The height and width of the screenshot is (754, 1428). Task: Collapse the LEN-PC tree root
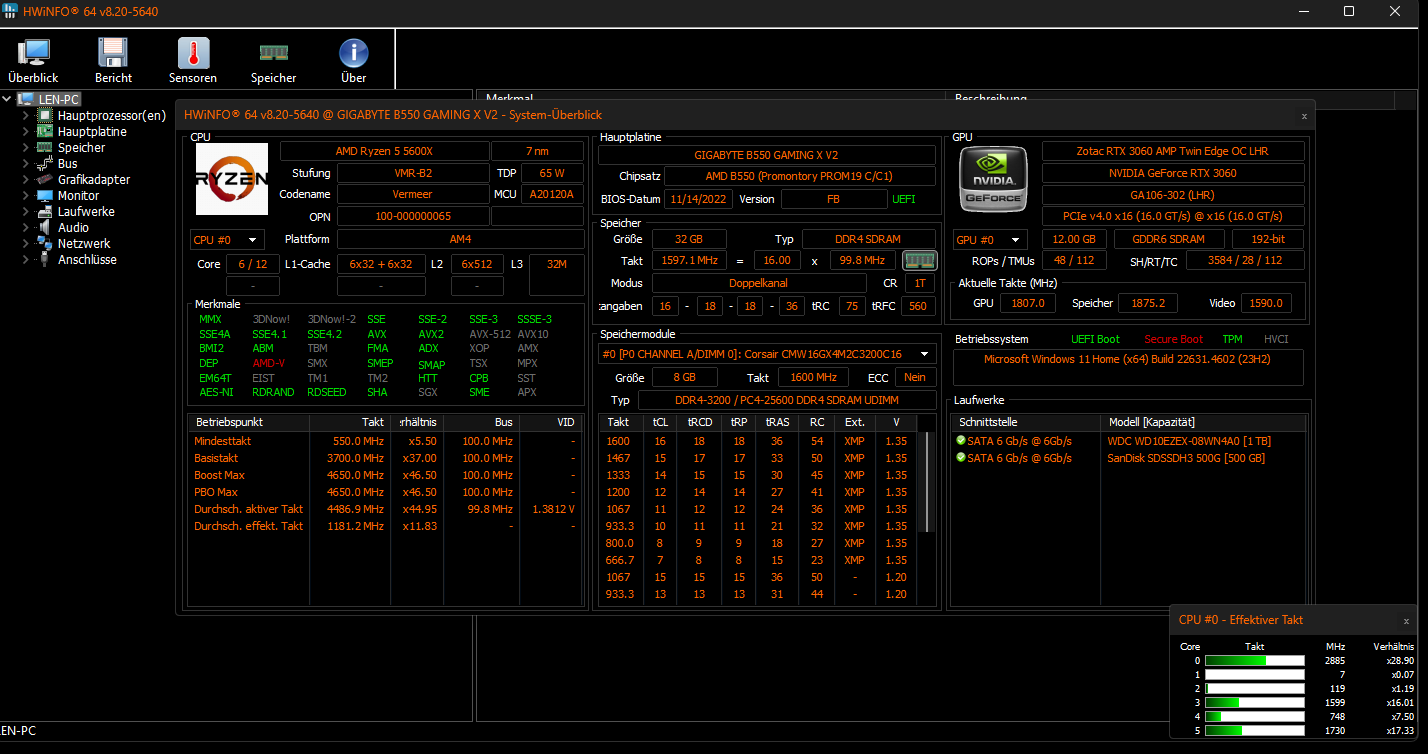click(9, 99)
